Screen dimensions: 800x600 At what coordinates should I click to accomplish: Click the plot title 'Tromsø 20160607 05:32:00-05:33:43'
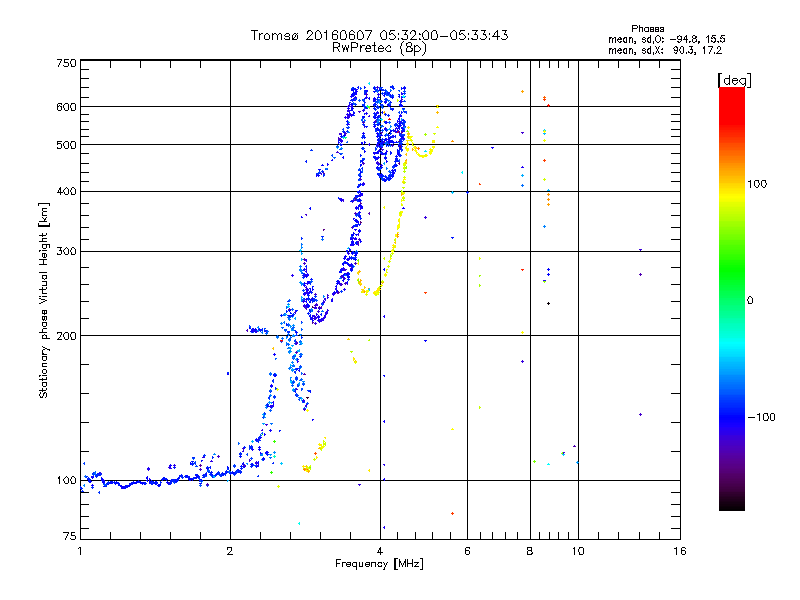tap(380, 35)
